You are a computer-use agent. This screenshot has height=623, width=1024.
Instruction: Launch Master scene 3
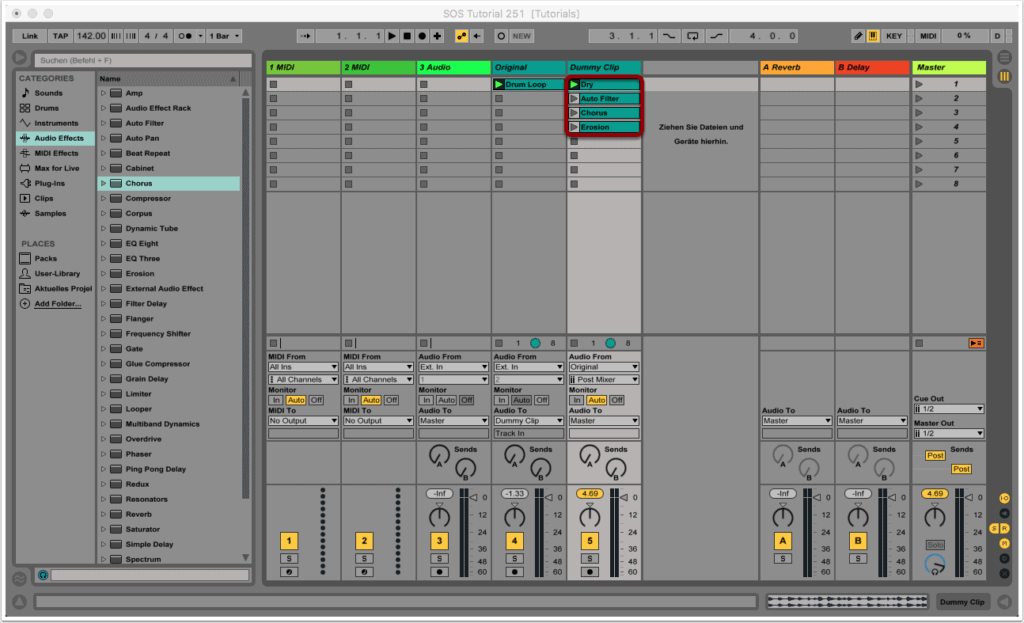pyautogui.click(x=919, y=113)
